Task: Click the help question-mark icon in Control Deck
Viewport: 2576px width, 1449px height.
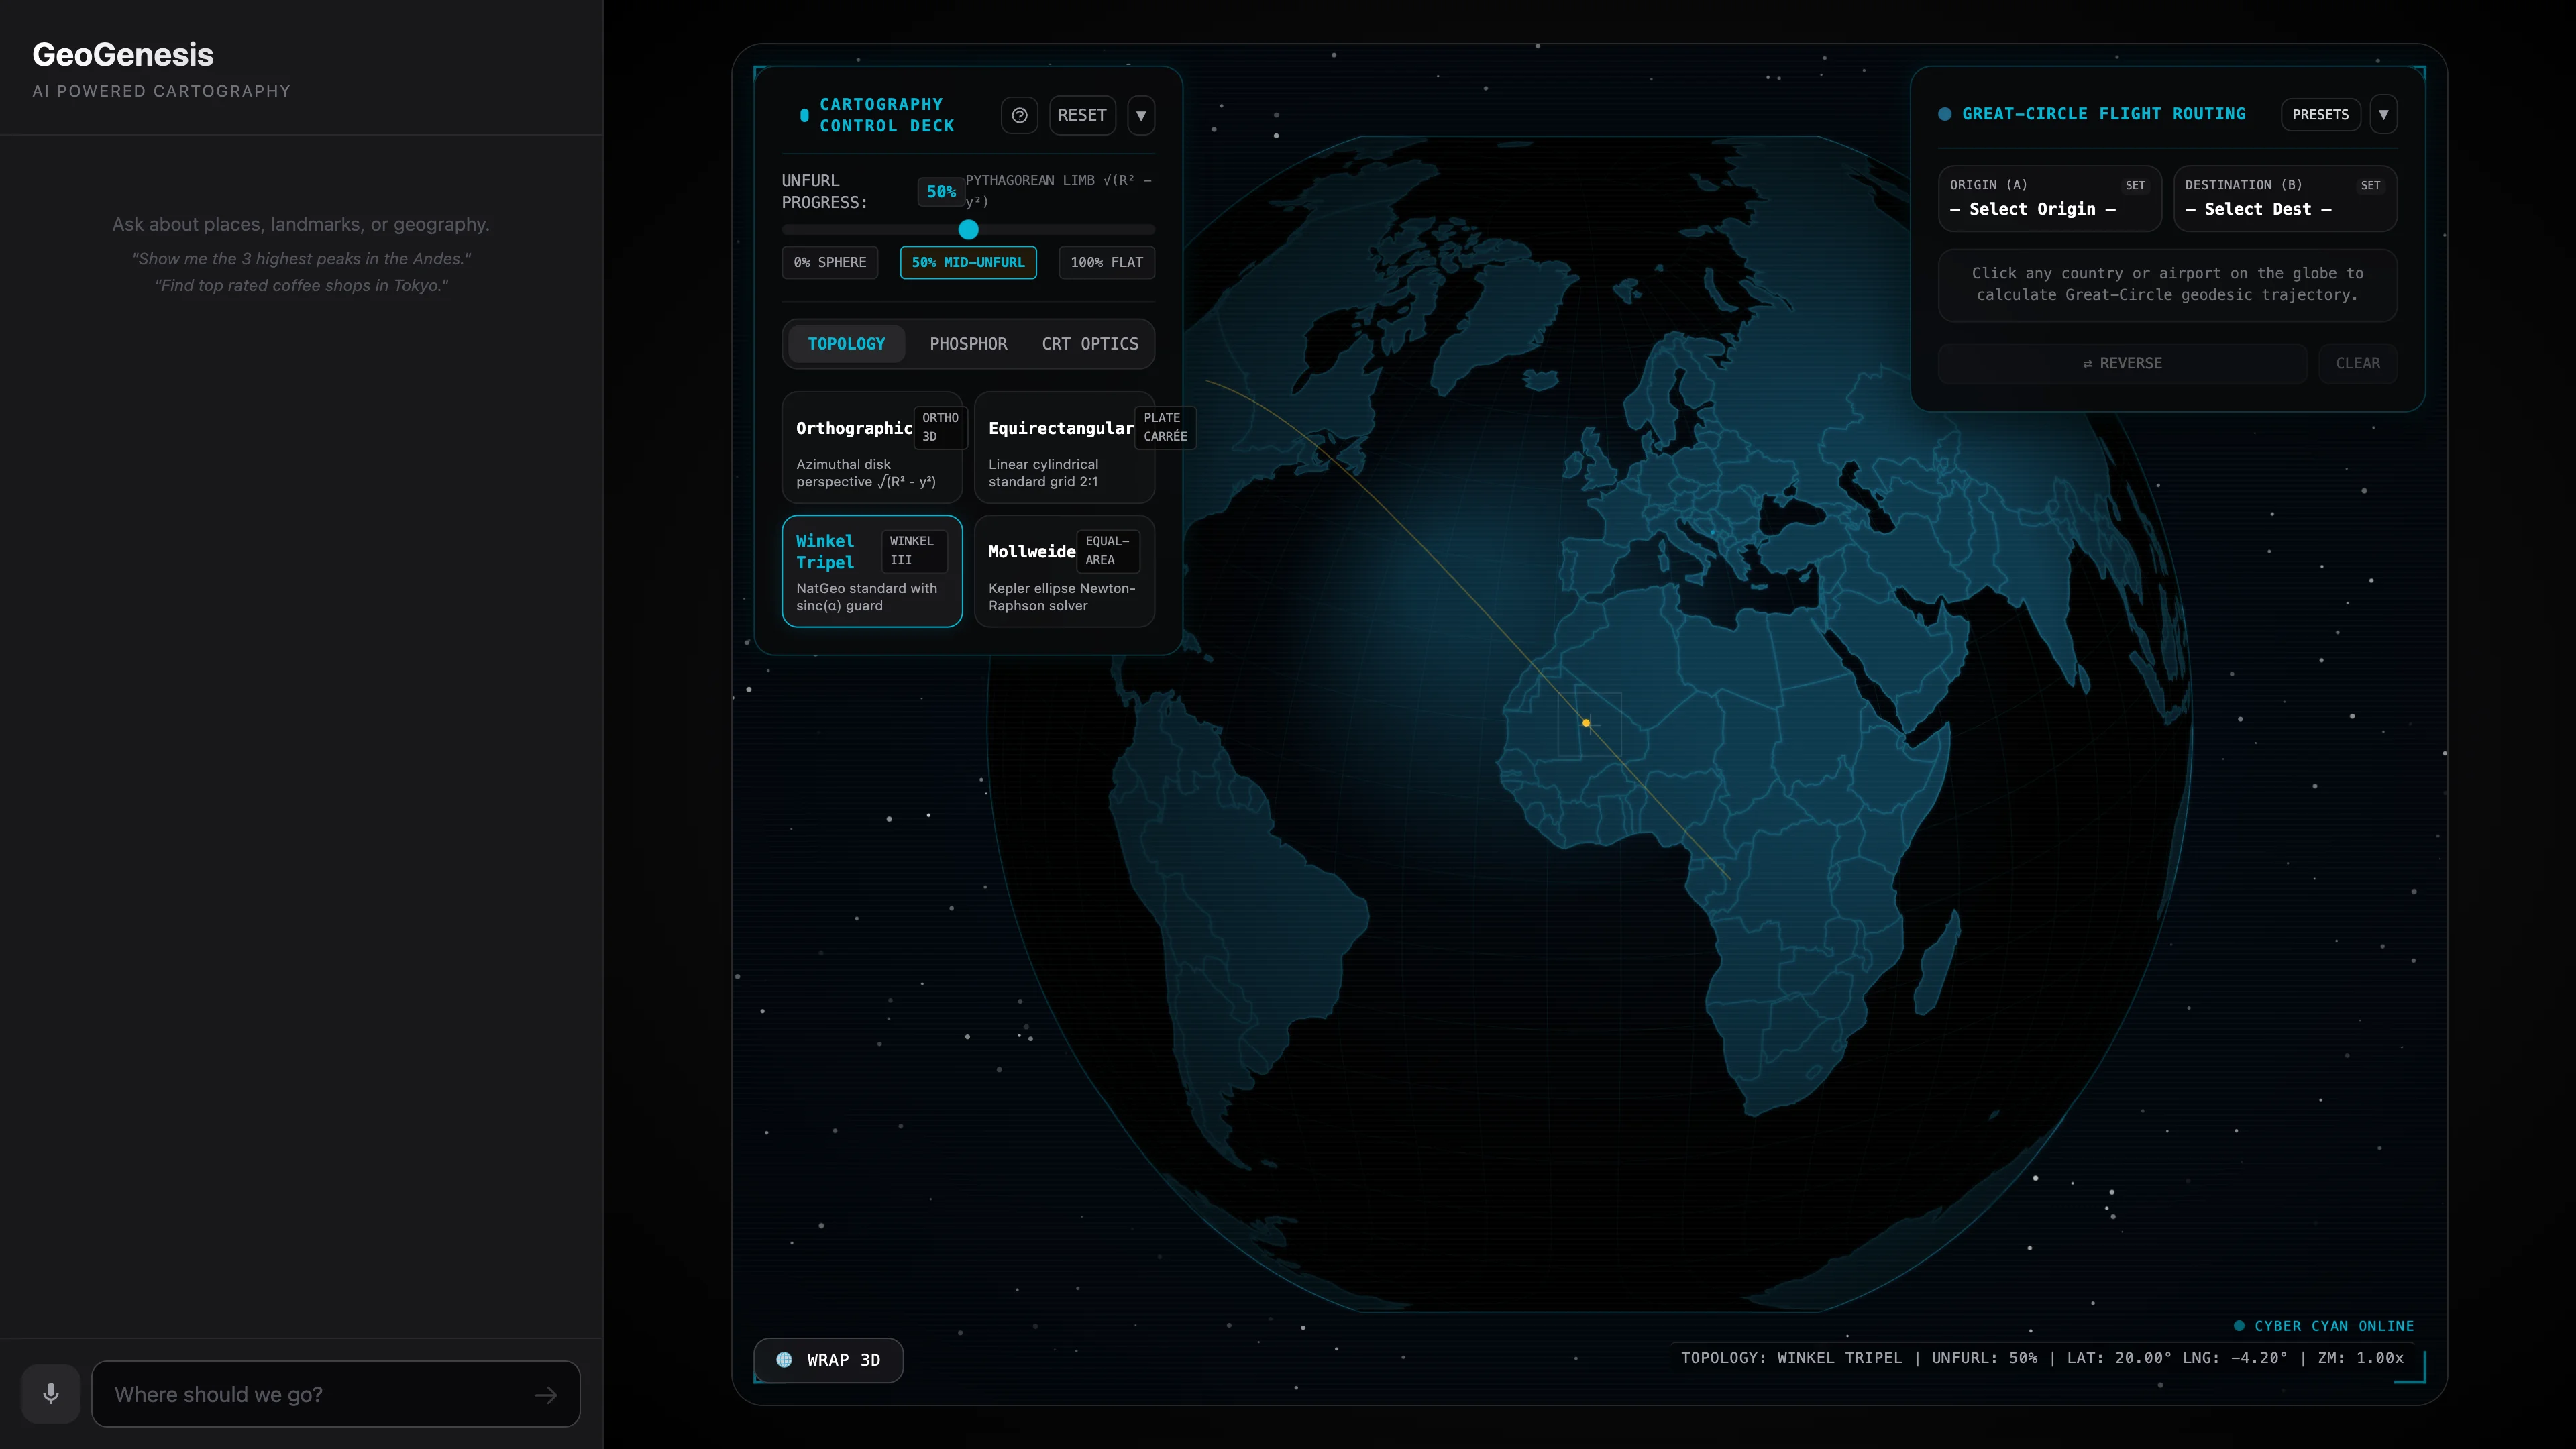Action: click(x=1019, y=115)
